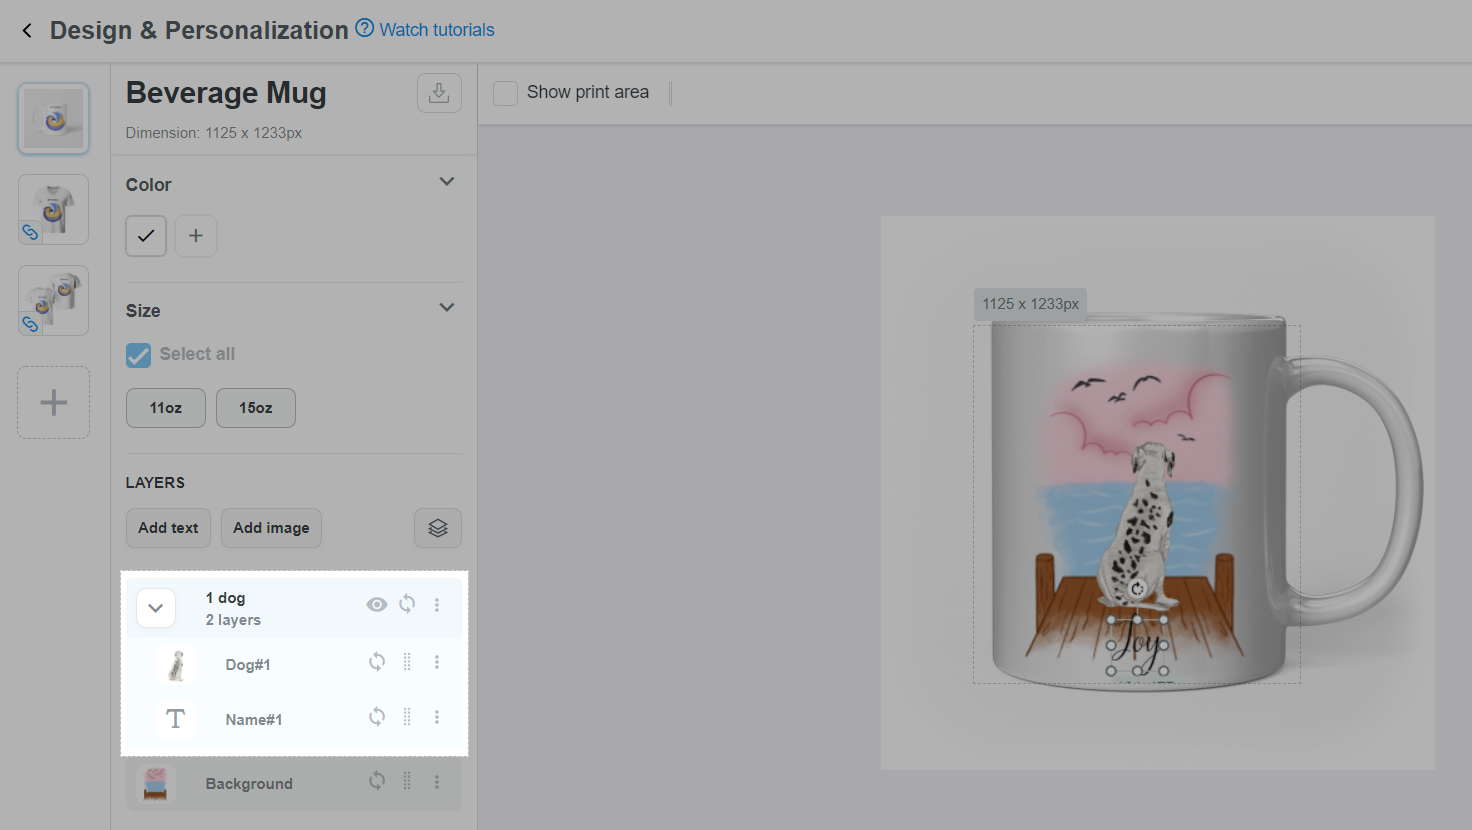Select the 11oz size option
The image size is (1472, 830).
tap(166, 408)
